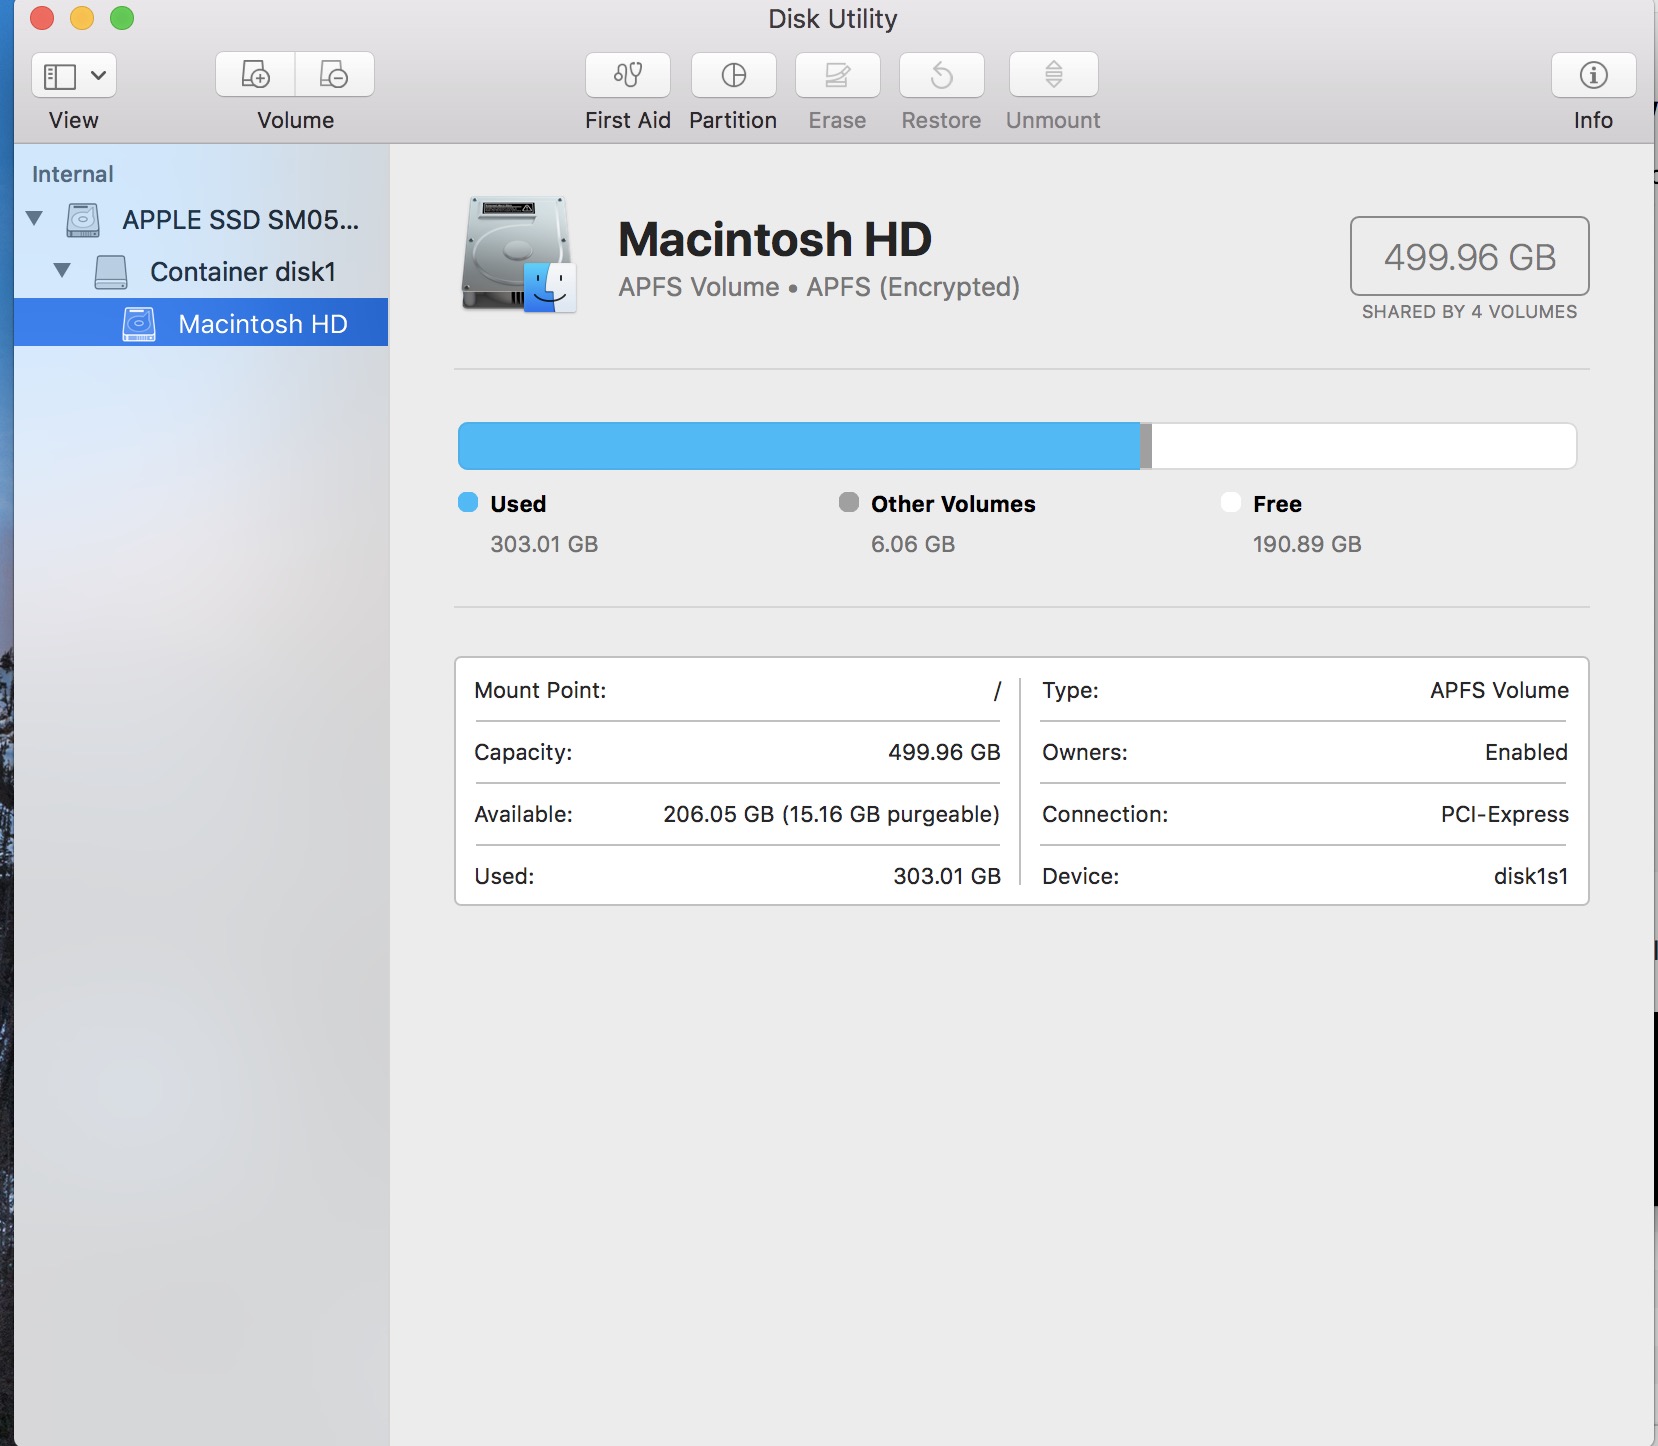Click the Mount Point "/" value

click(997, 690)
